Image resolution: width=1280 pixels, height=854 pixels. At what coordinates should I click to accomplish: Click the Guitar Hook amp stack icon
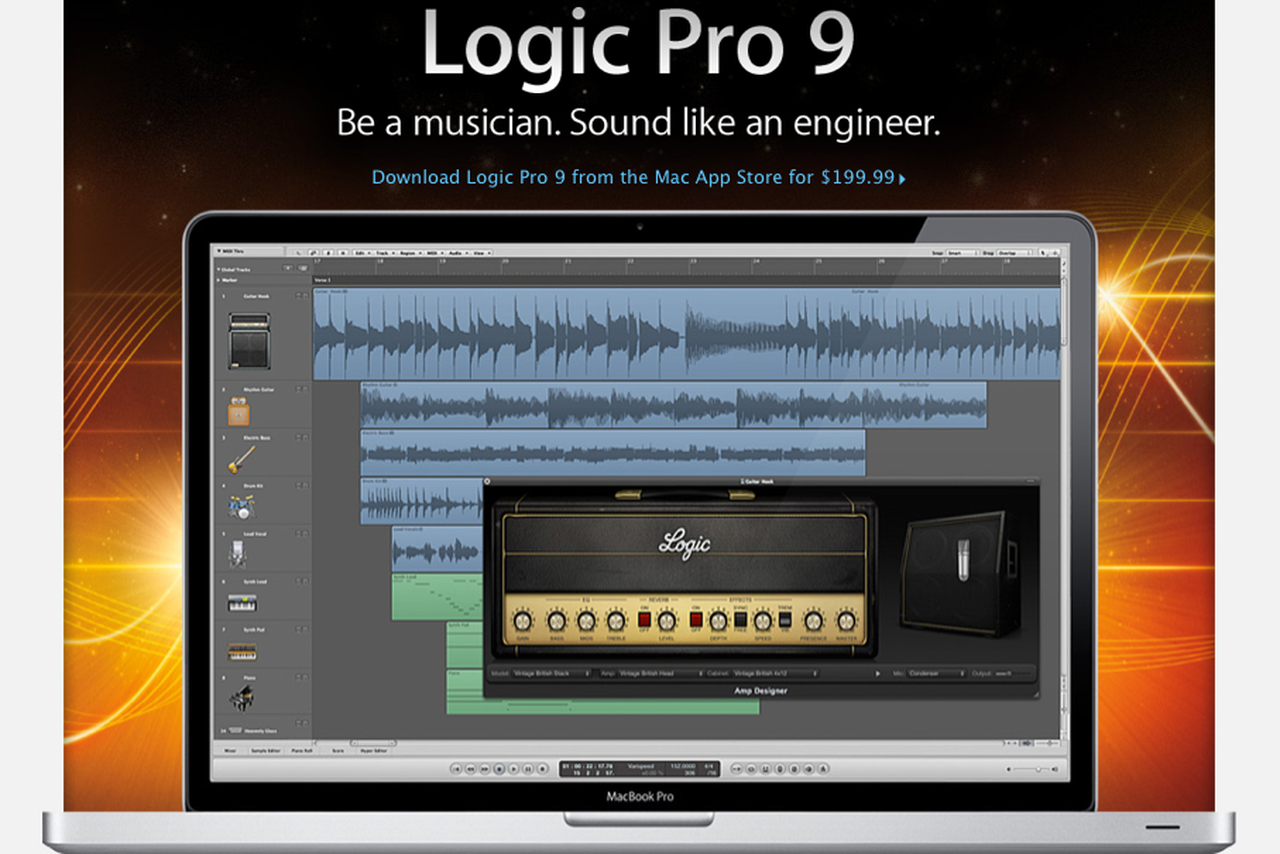pos(249,341)
